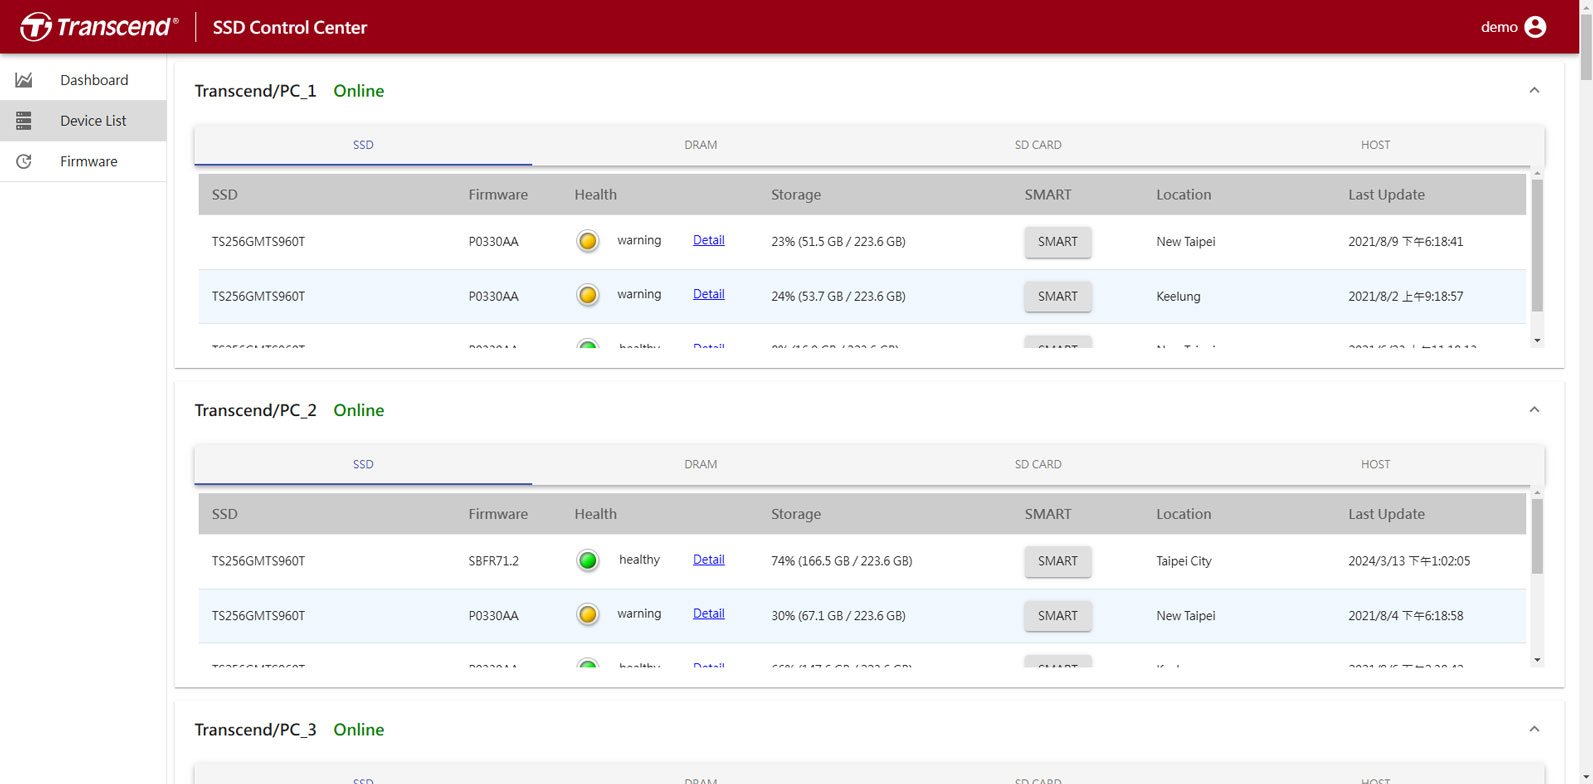Click yellow health indicator for 30% storage row
This screenshot has height=784, width=1593.
(x=588, y=614)
